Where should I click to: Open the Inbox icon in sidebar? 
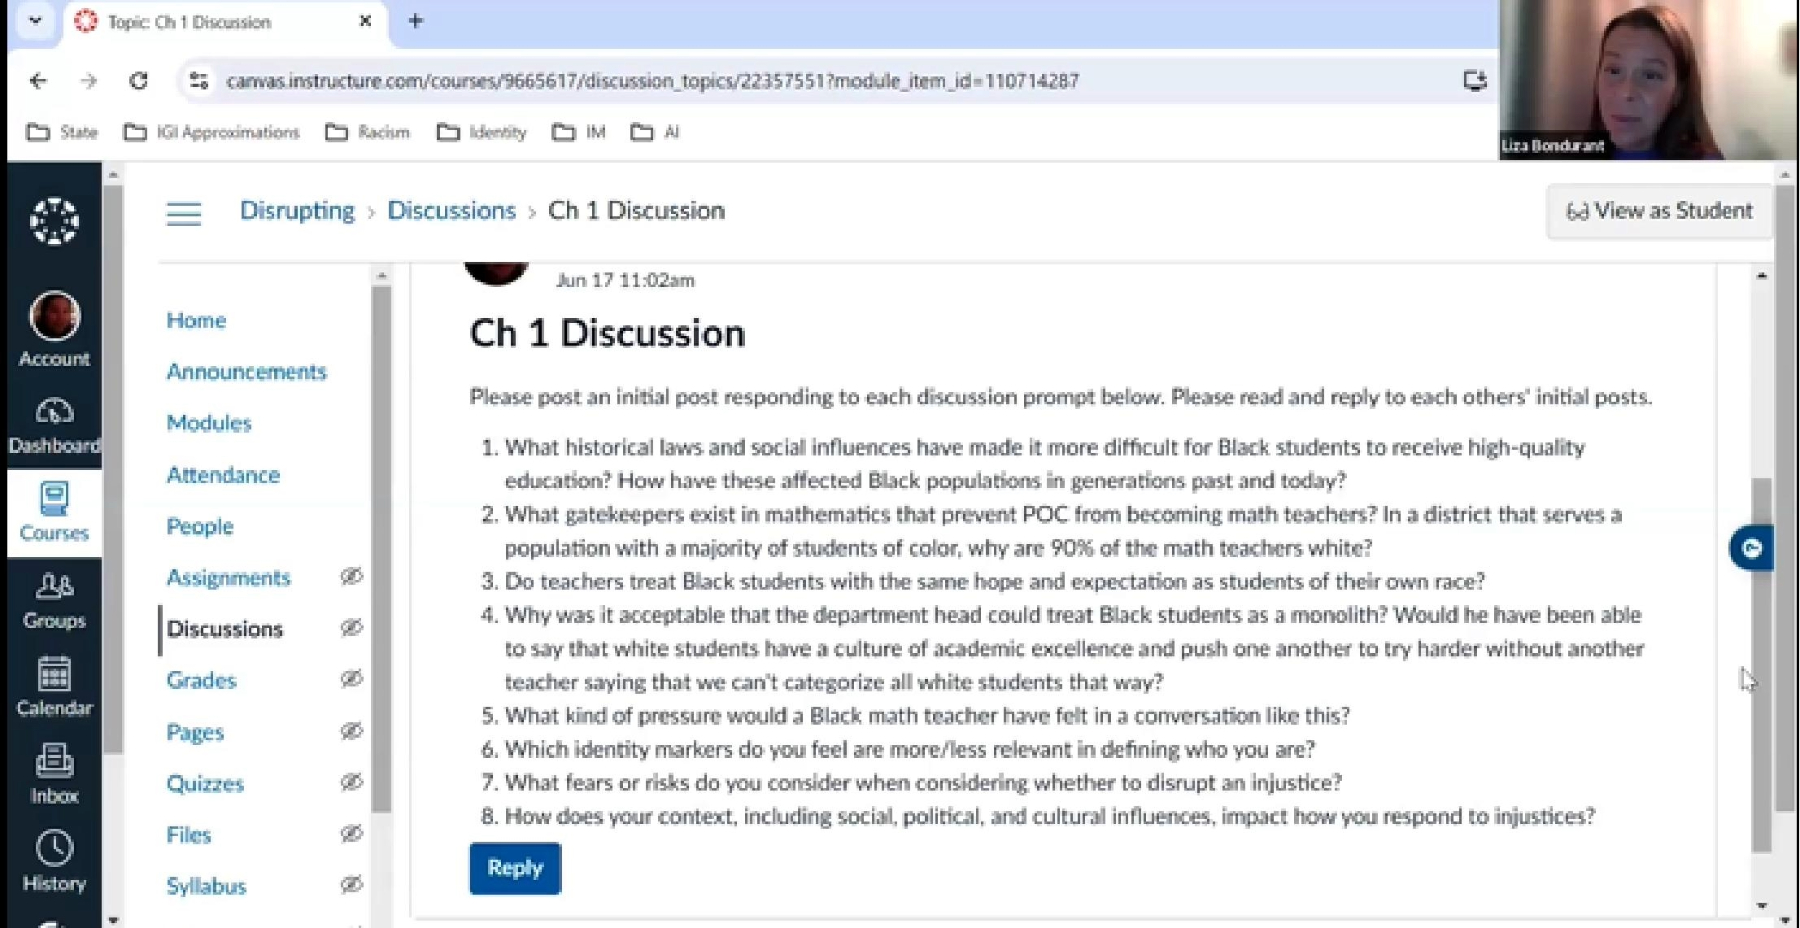[x=54, y=761]
